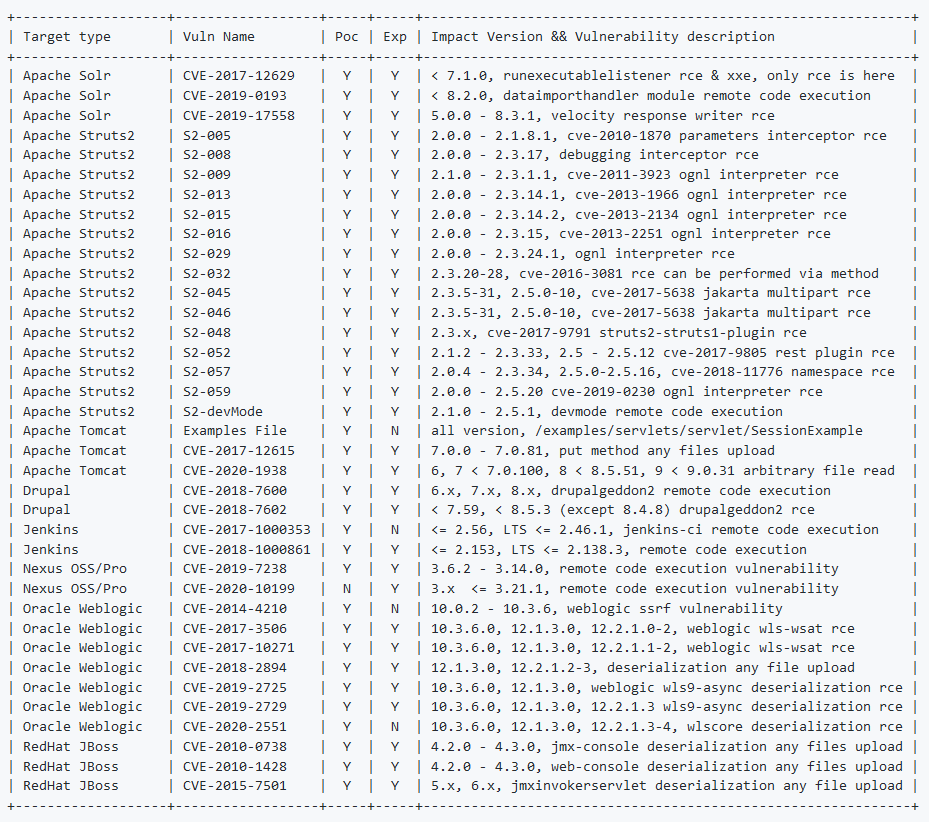This screenshot has width=929, height=822.
Task: Select the S2-057 vulnerability name
Action: (x=207, y=372)
